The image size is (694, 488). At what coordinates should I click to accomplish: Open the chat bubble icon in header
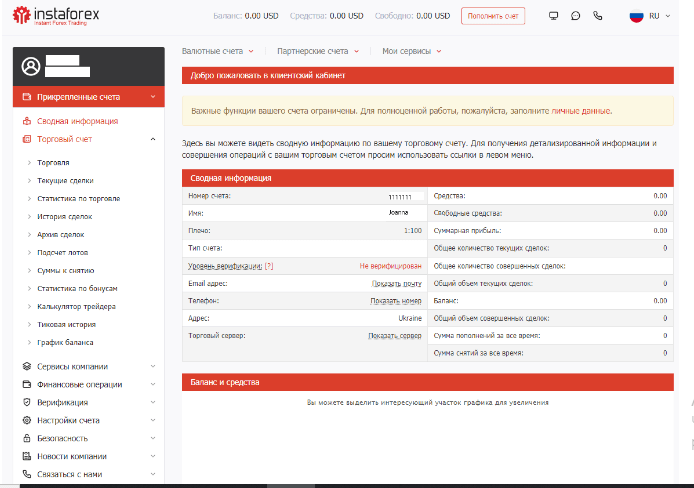click(x=575, y=16)
